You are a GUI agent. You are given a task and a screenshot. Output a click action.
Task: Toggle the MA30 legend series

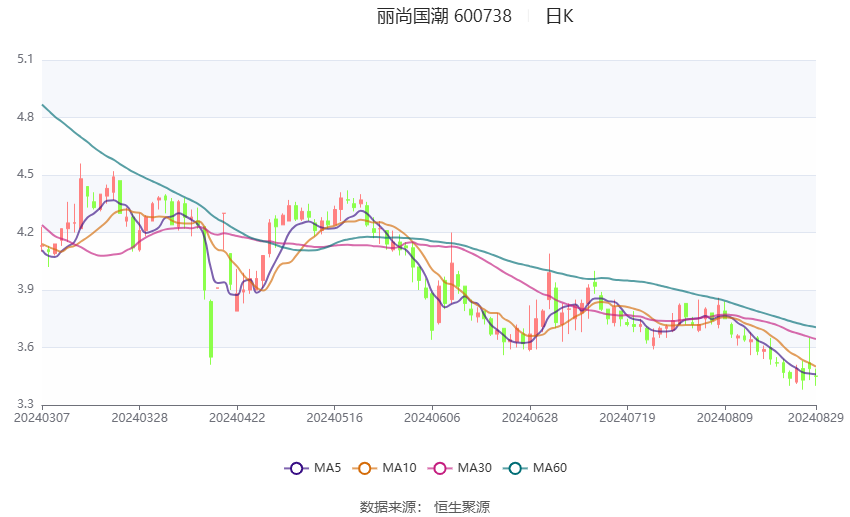[x=460, y=468]
